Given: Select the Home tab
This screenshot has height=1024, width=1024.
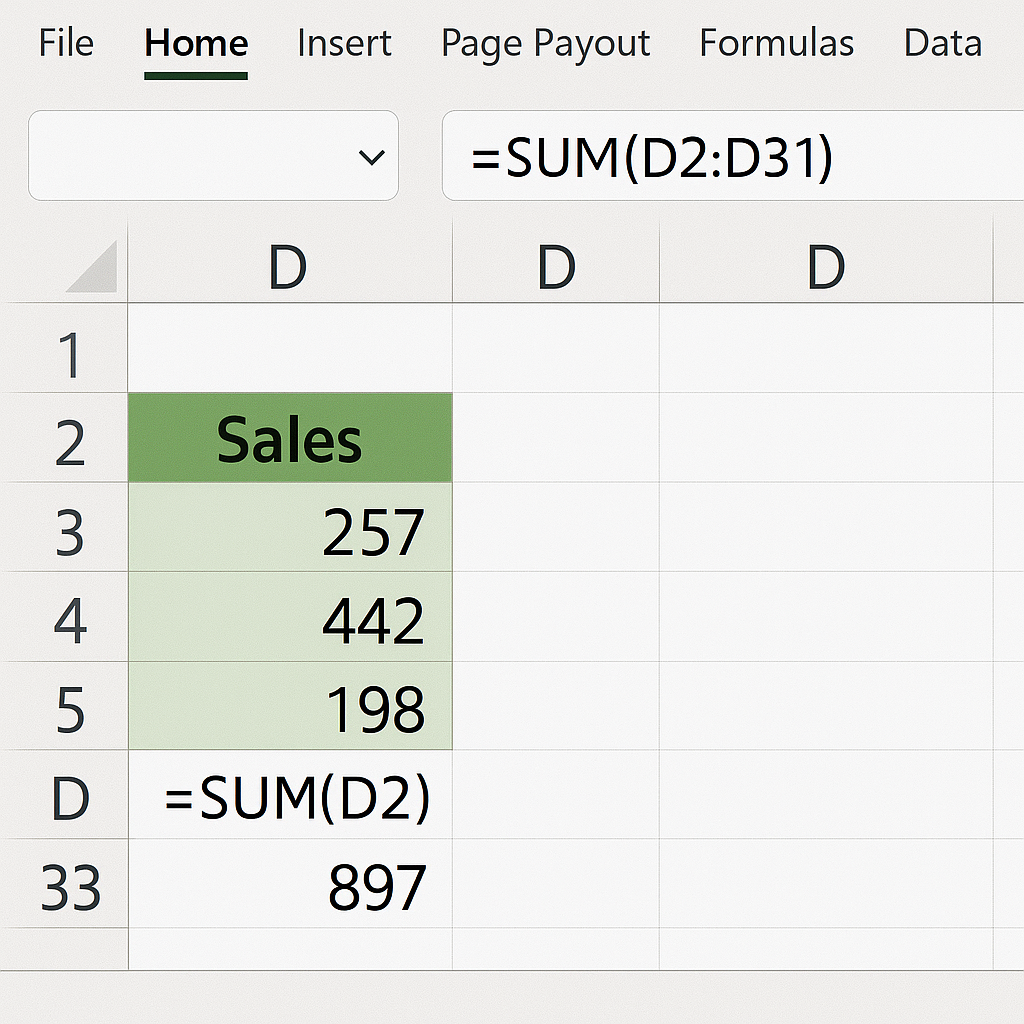Looking at the screenshot, I should coord(196,44).
